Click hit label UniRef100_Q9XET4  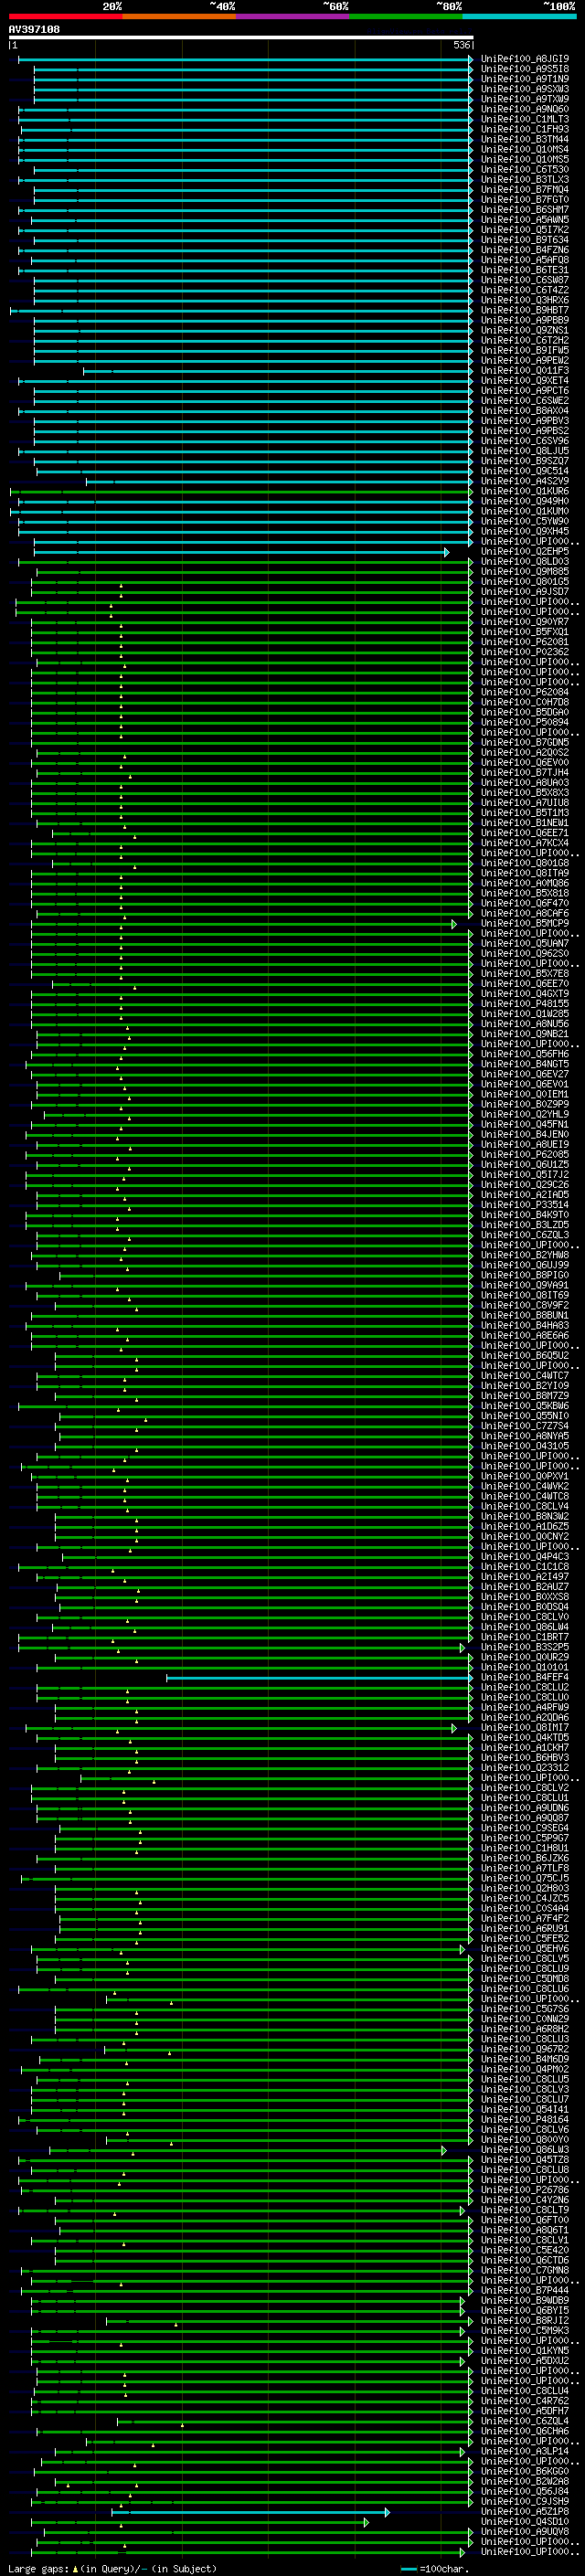tap(525, 380)
